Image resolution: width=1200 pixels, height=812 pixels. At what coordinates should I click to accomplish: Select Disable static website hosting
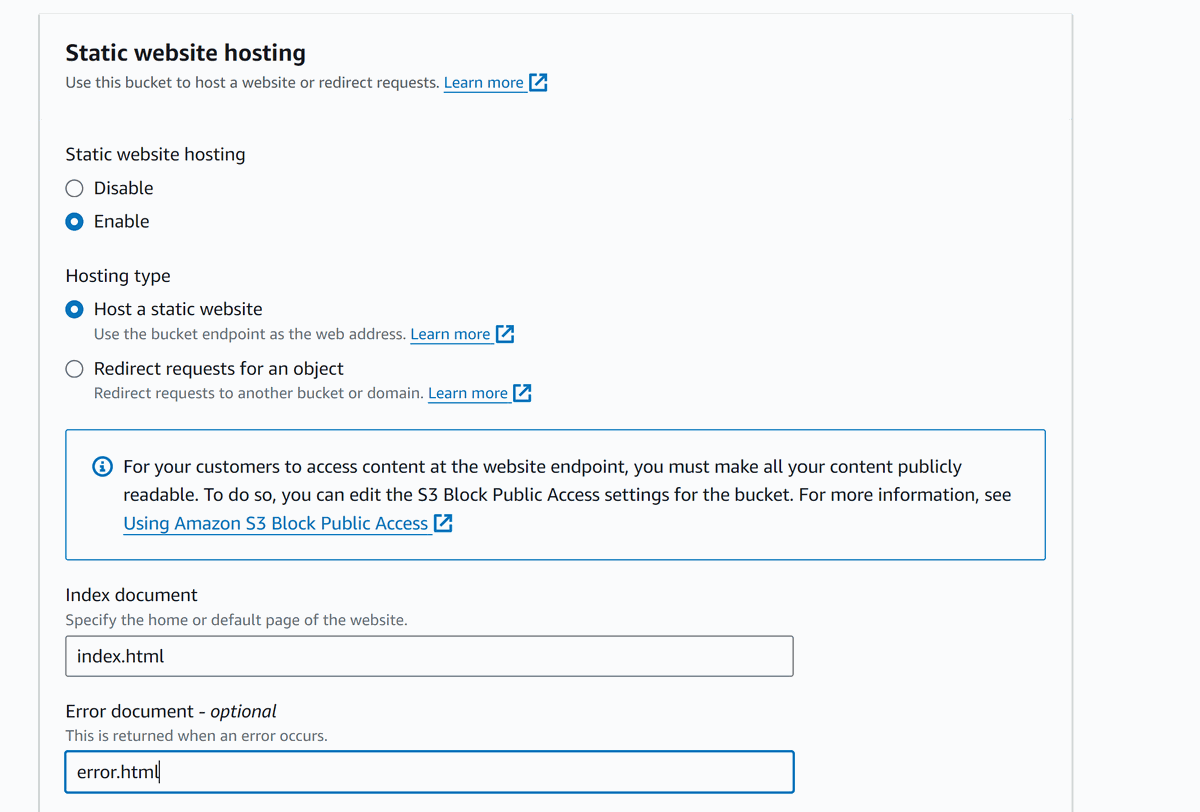[x=74, y=188]
